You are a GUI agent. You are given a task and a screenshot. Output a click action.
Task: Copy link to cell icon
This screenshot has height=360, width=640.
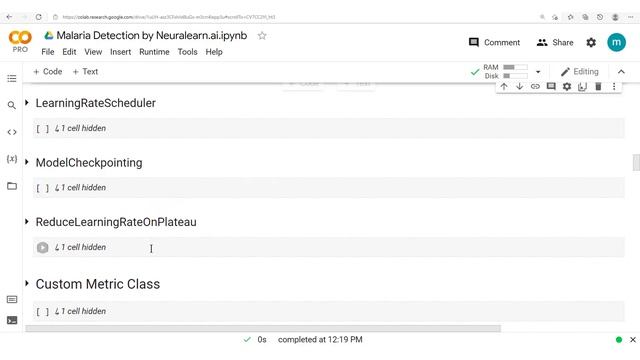coord(535,87)
